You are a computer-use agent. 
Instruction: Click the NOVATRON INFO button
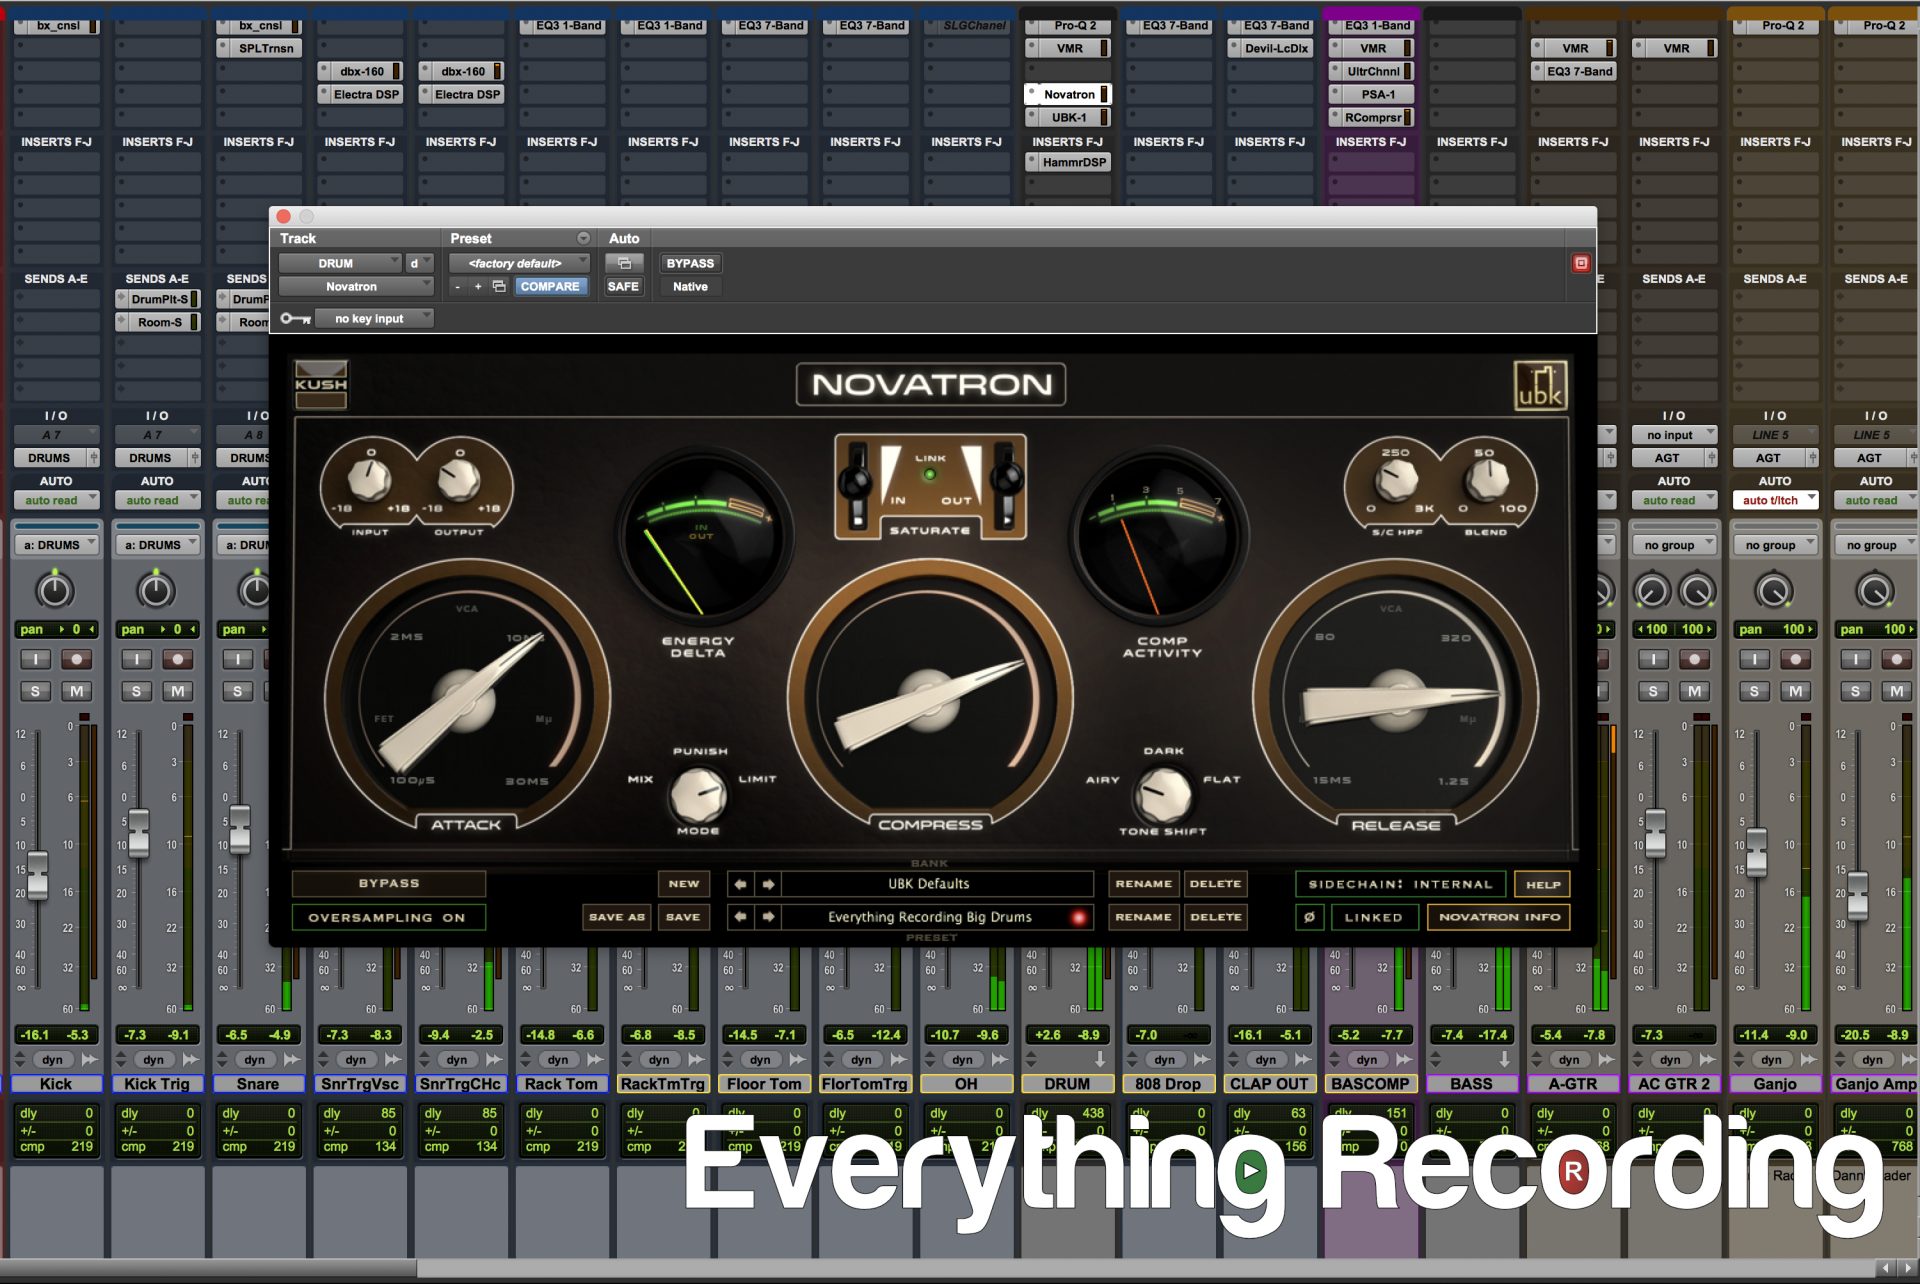[1498, 917]
